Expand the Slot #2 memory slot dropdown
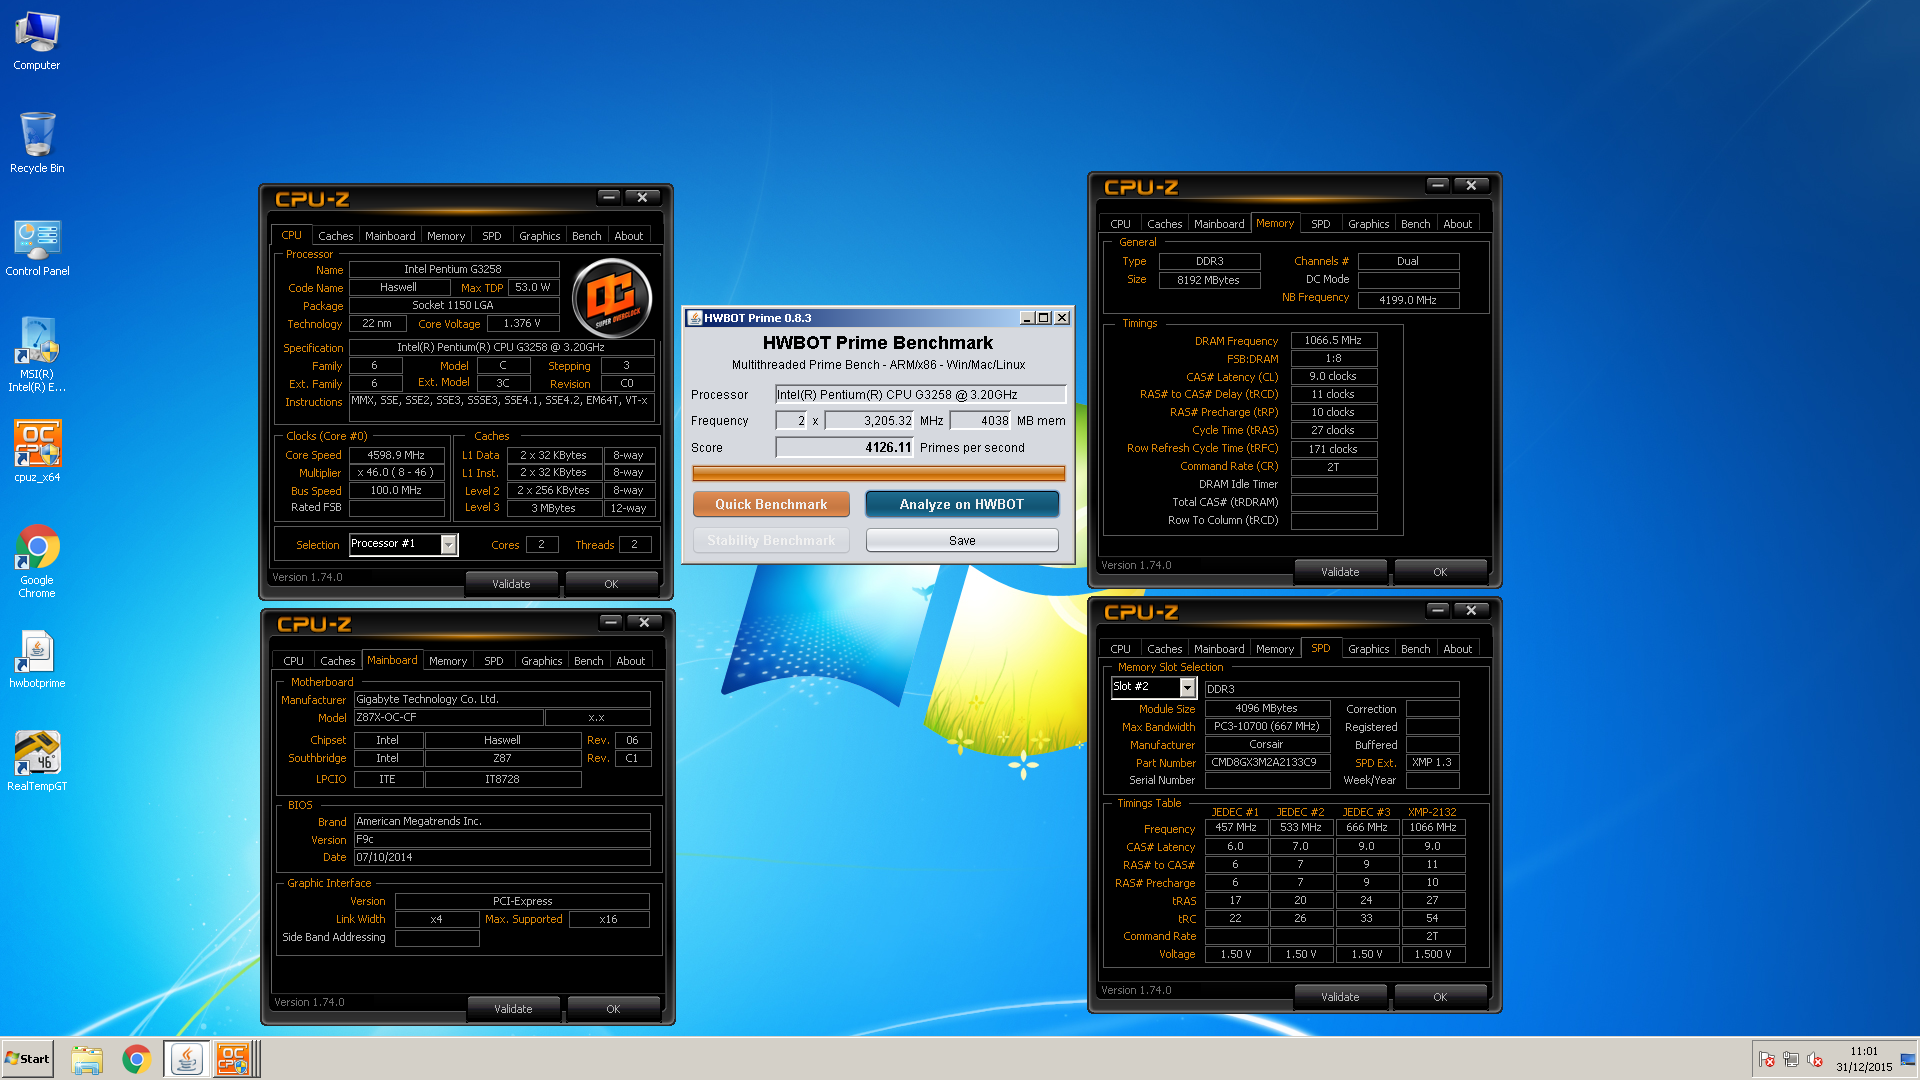Screen dimensions: 1920x1080 coord(1187,687)
